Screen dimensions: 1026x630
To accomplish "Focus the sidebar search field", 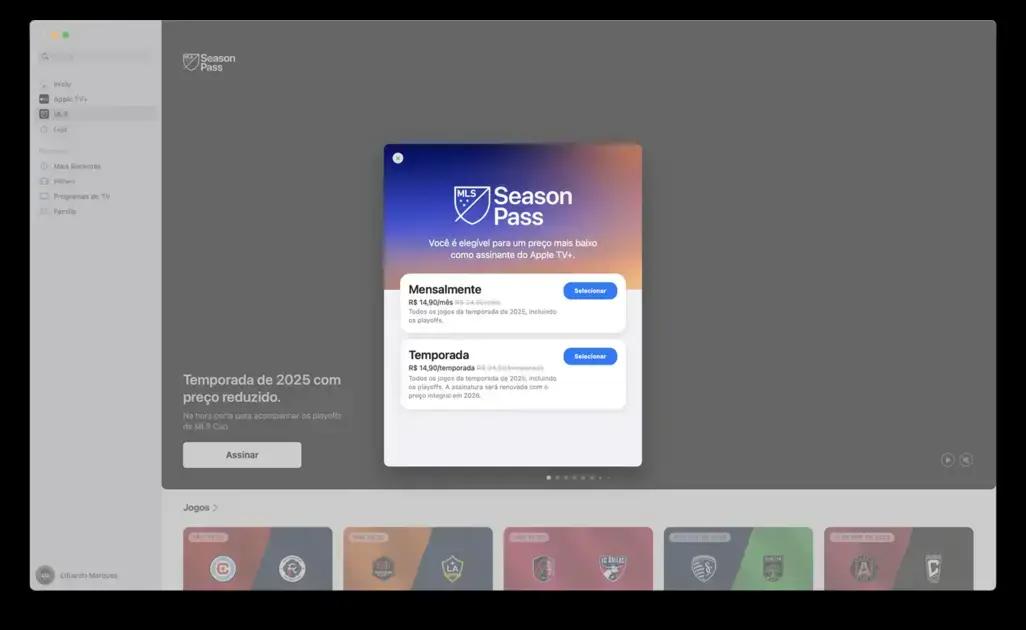I will [x=95, y=57].
